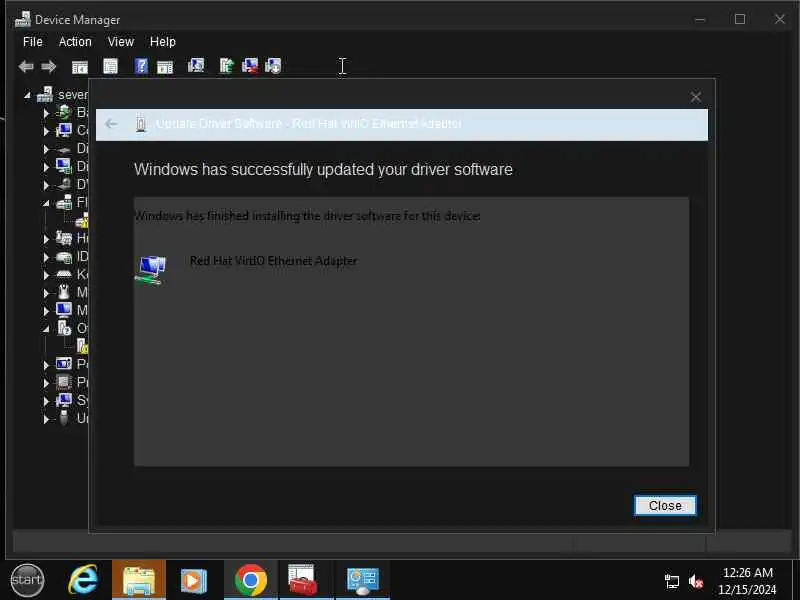Select the processor chip category icon
This screenshot has height=600, width=800.
point(64,382)
